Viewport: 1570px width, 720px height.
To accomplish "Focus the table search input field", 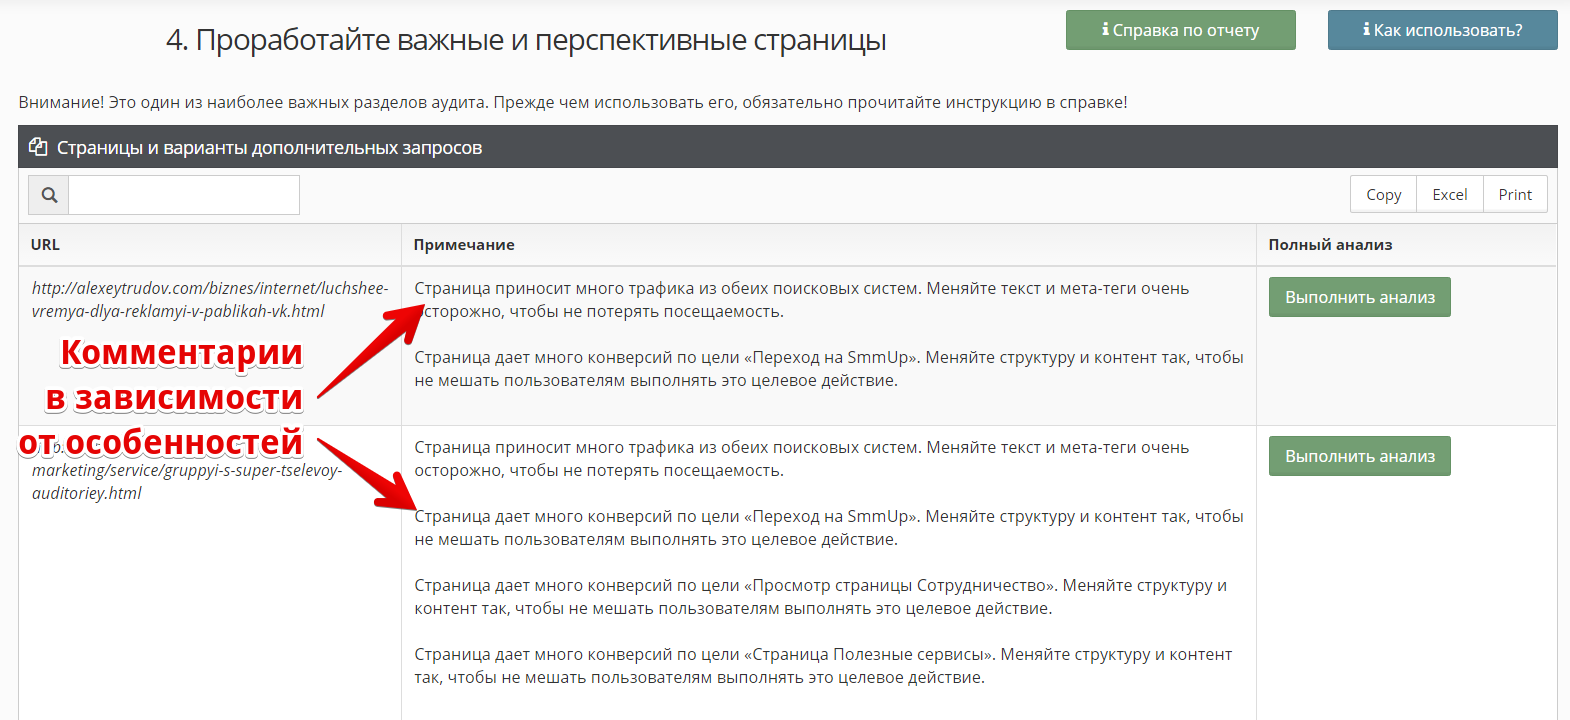I will 184,195.
